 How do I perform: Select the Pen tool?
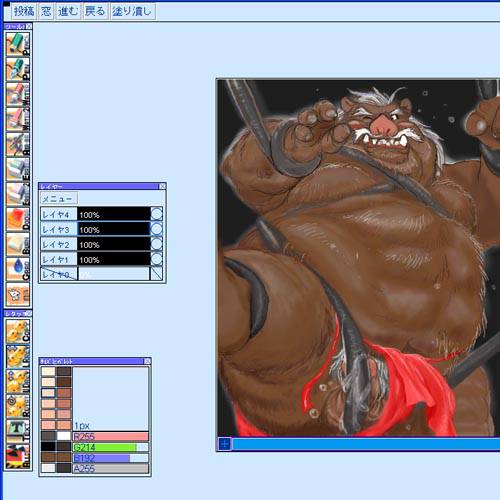[18, 69]
